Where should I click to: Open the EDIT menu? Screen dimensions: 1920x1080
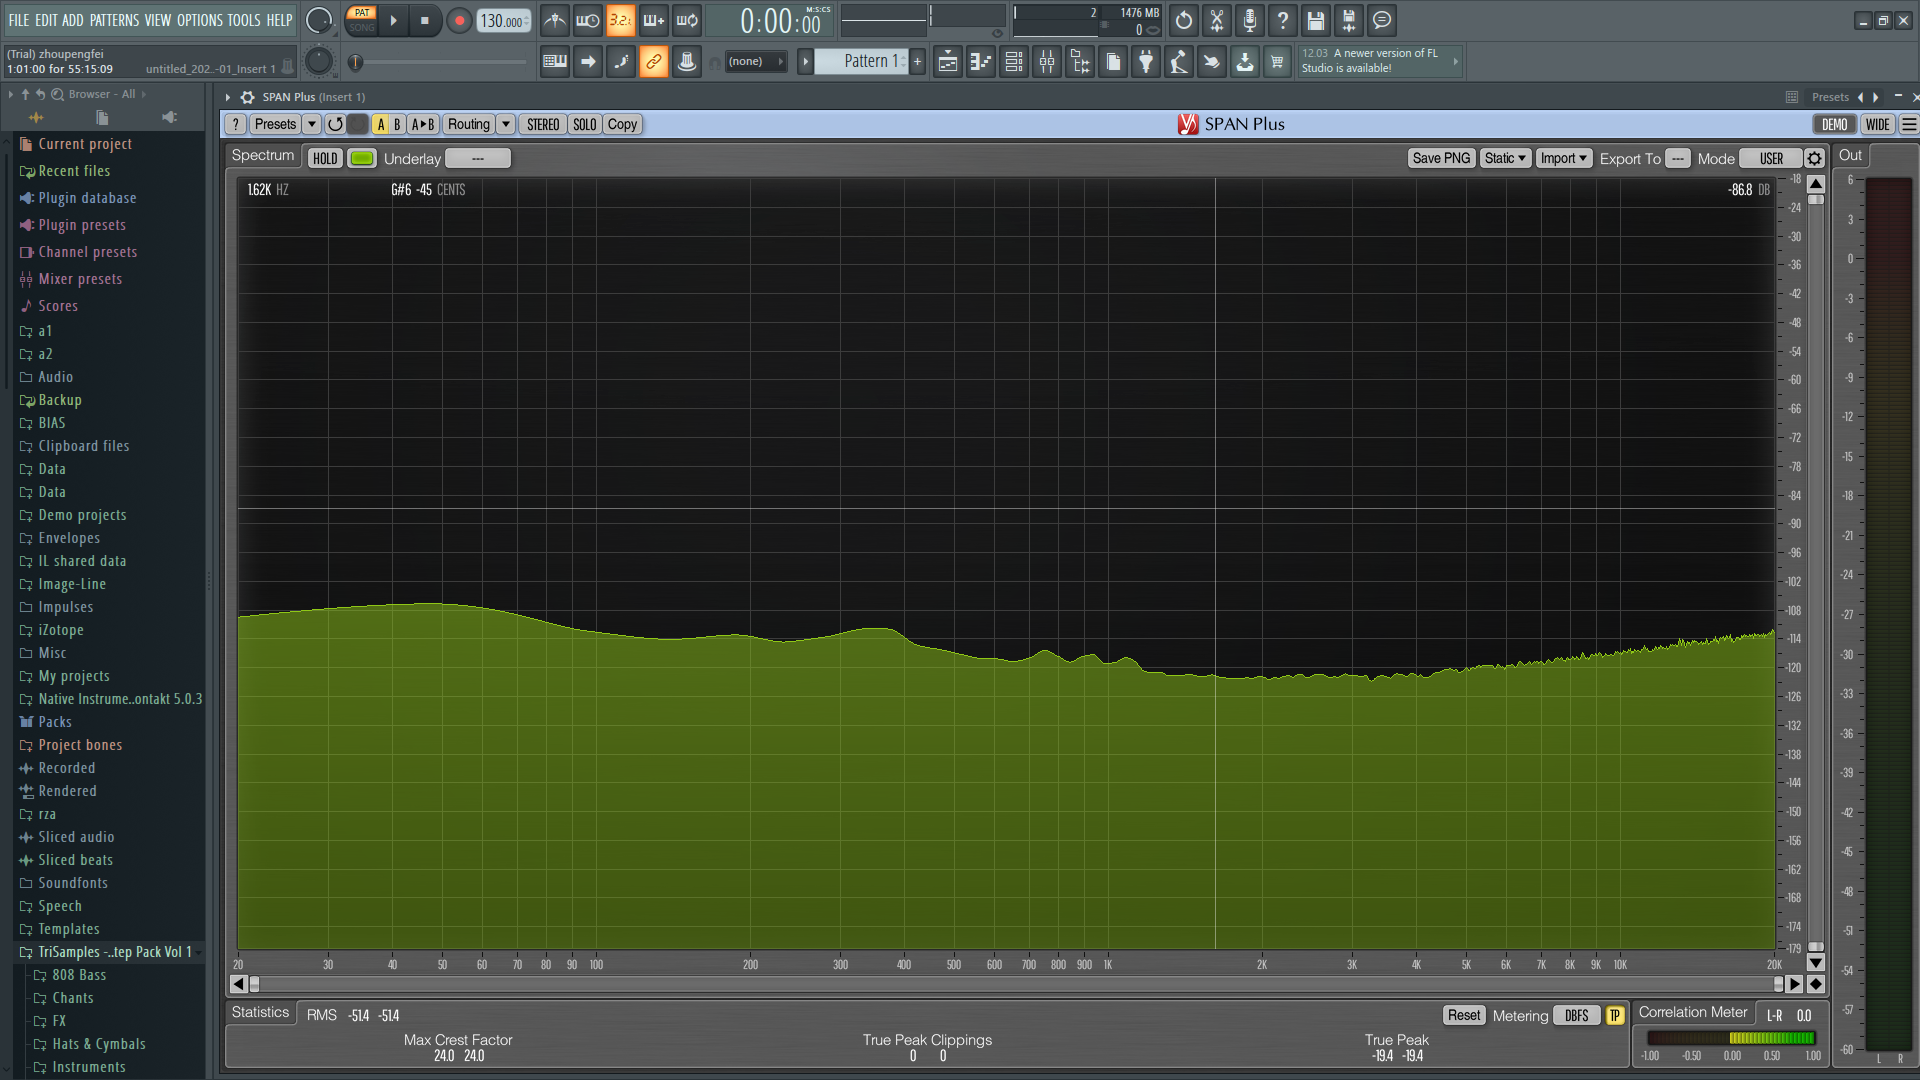click(x=46, y=20)
